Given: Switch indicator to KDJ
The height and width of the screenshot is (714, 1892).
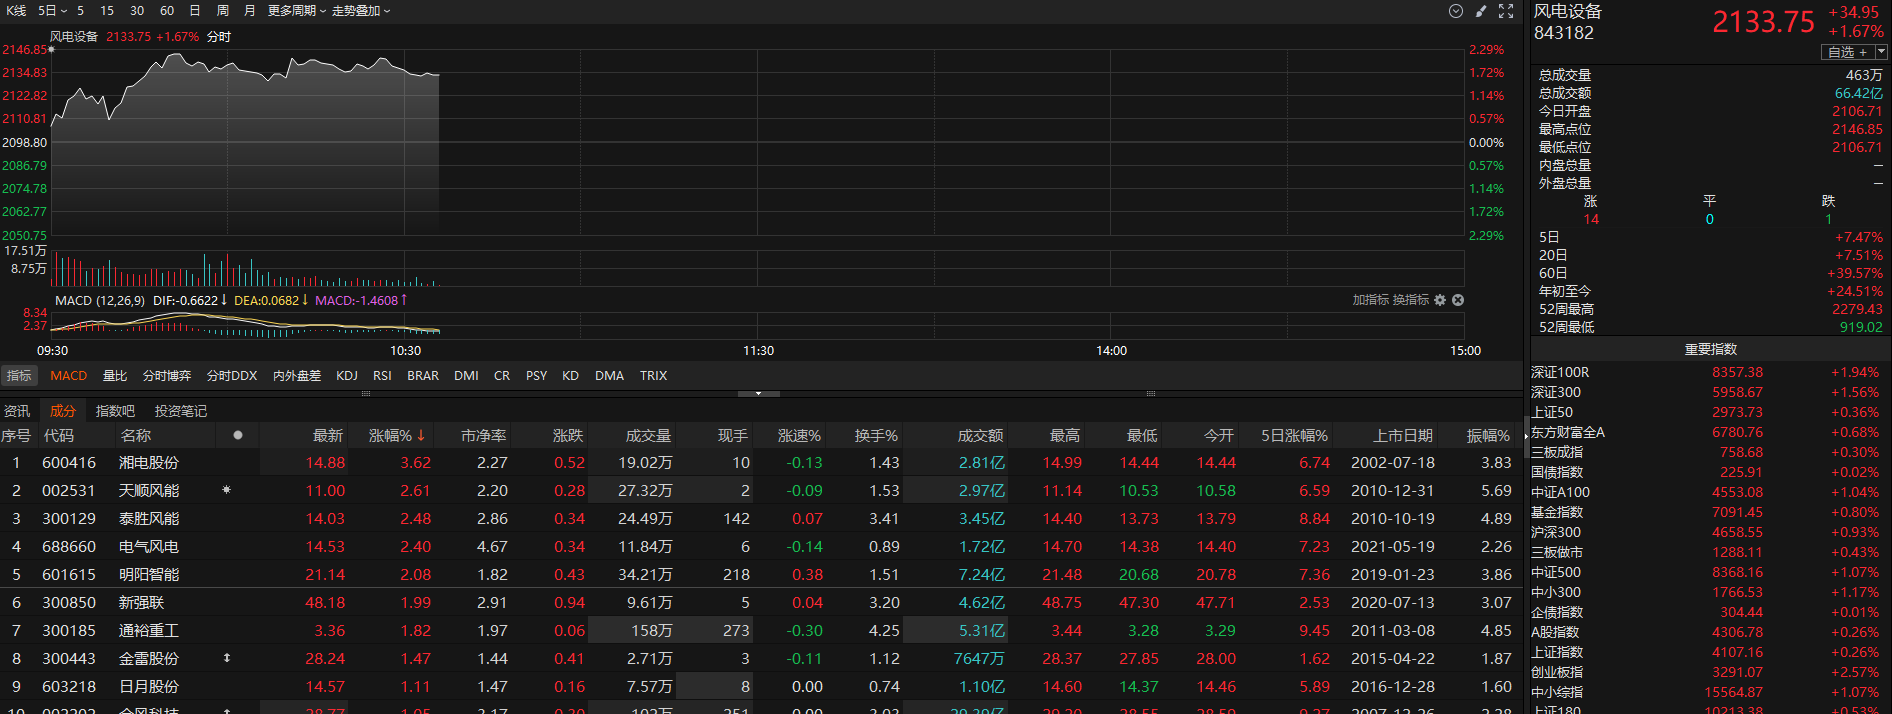Looking at the screenshot, I should (347, 376).
